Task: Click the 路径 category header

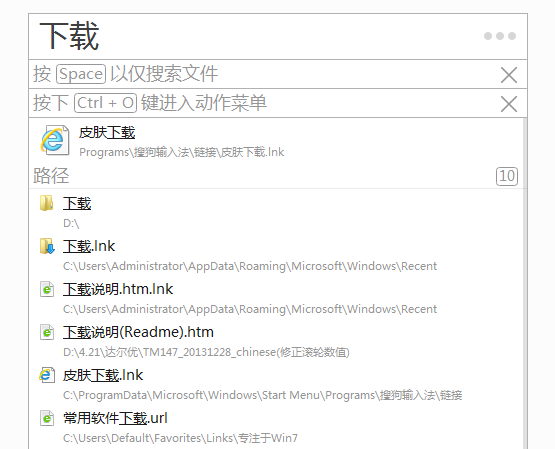Action: (x=51, y=176)
